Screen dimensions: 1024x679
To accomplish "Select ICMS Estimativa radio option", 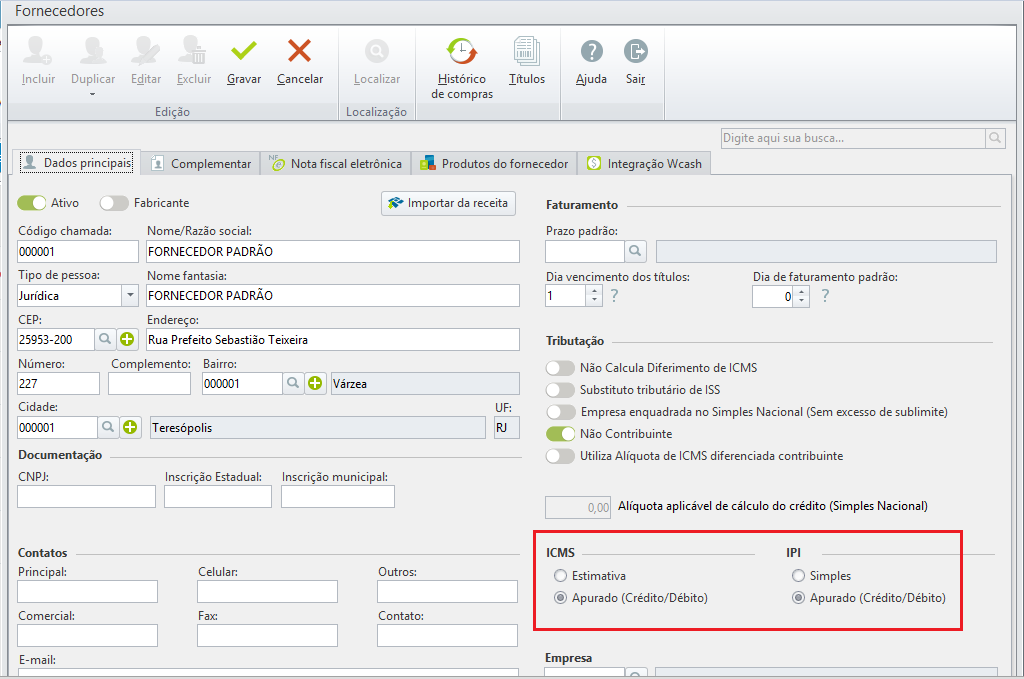I will [x=559, y=576].
